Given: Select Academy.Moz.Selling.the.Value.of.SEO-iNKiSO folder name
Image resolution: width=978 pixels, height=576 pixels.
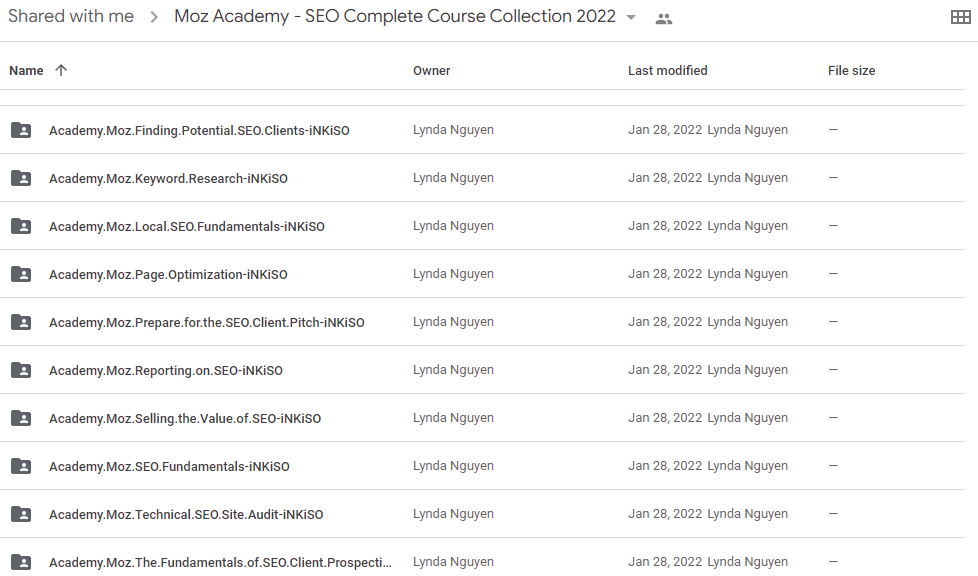Looking at the screenshot, I should (x=185, y=419).
